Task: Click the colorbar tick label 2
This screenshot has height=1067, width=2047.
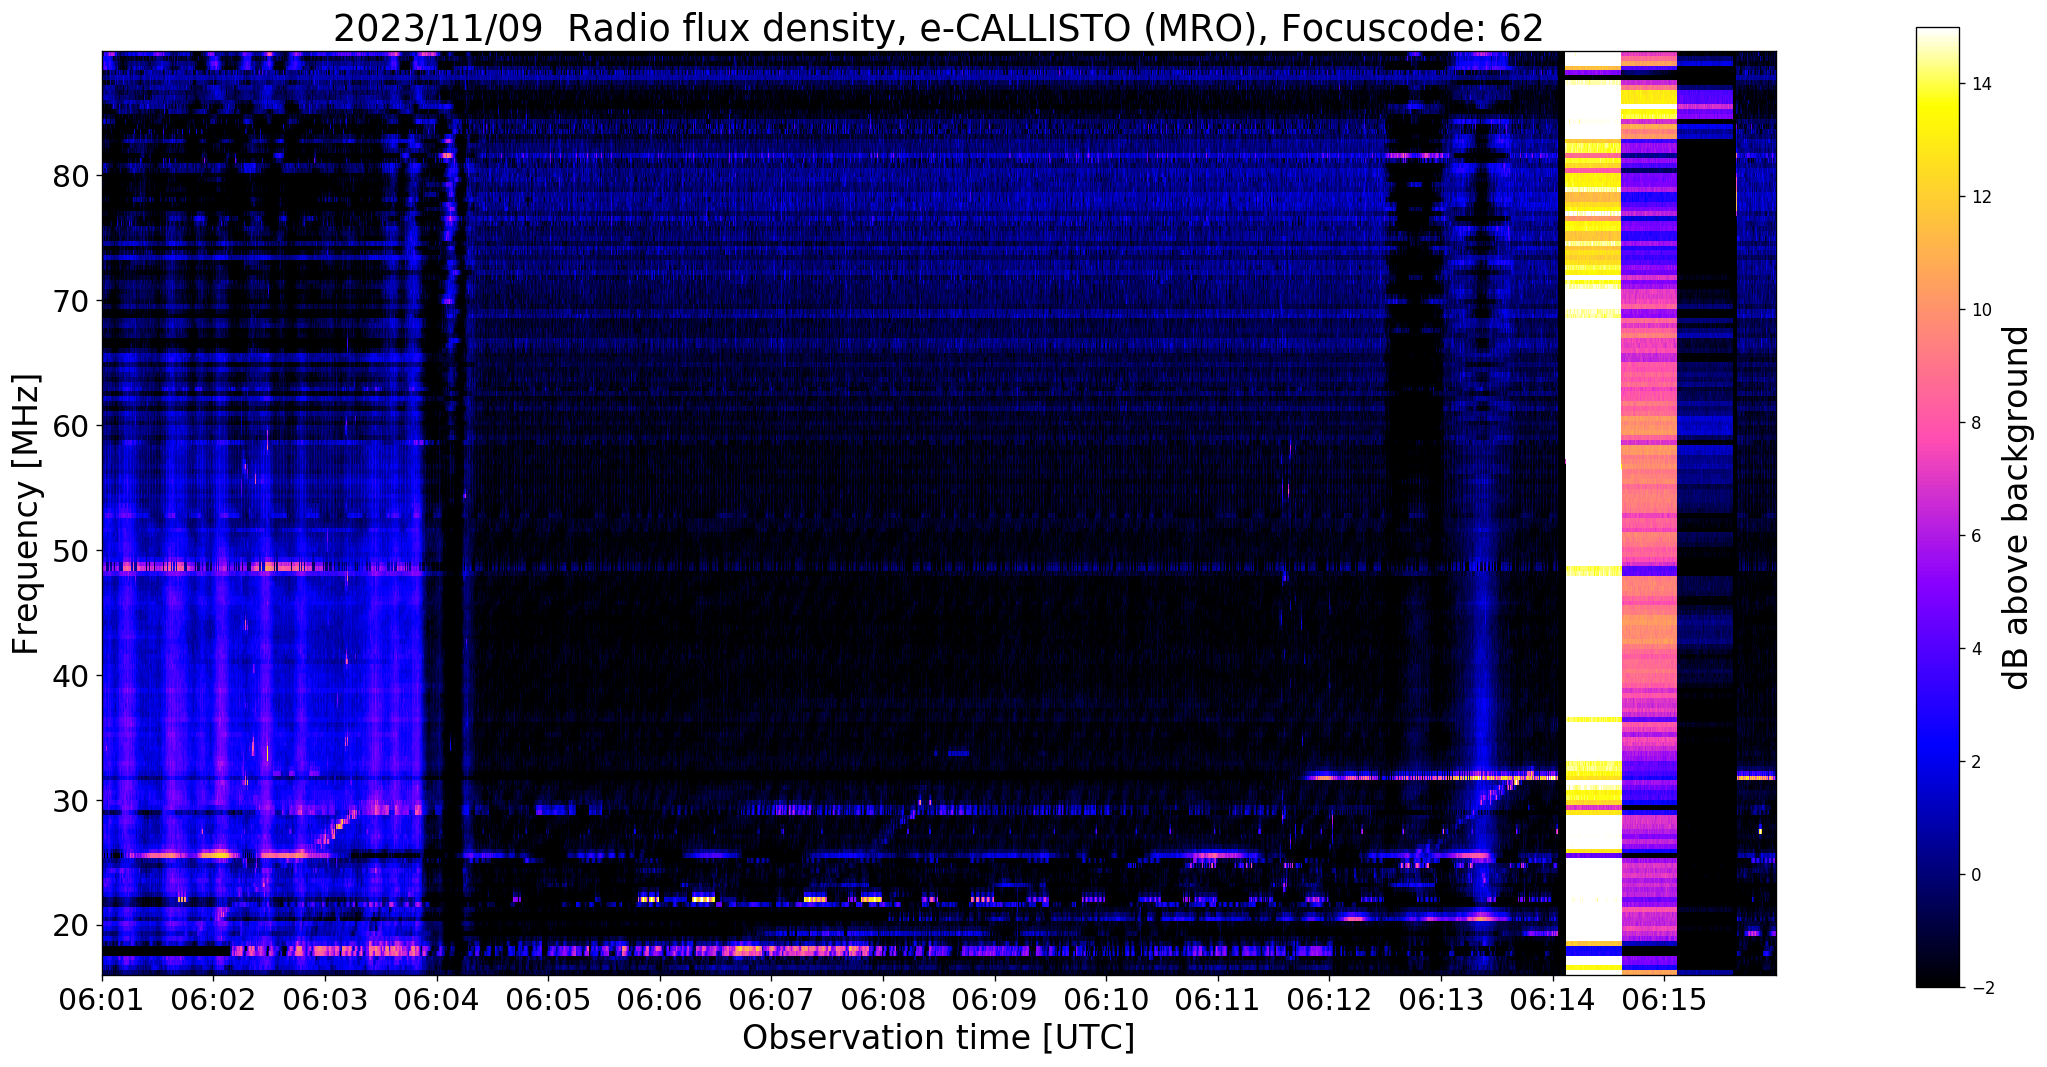Action: [x=1975, y=762]
